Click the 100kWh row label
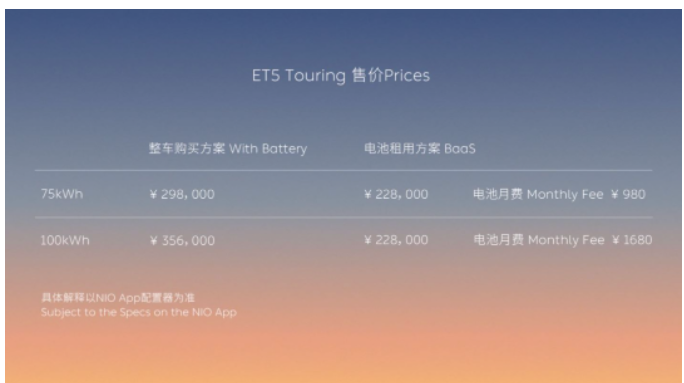This screenshot has height=383, width=684. (x=65, y=240)
